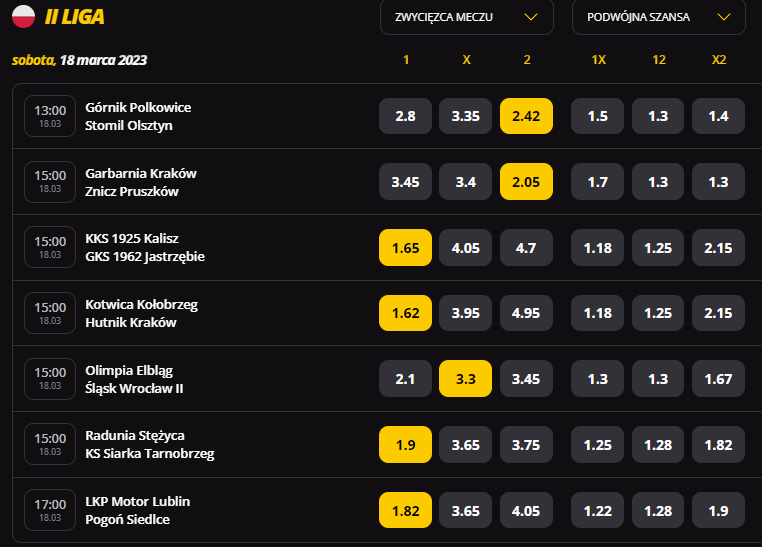Click the Polish flag icon beside II LIGA
Screen dimensions: 762x547
tap(23, 17)
